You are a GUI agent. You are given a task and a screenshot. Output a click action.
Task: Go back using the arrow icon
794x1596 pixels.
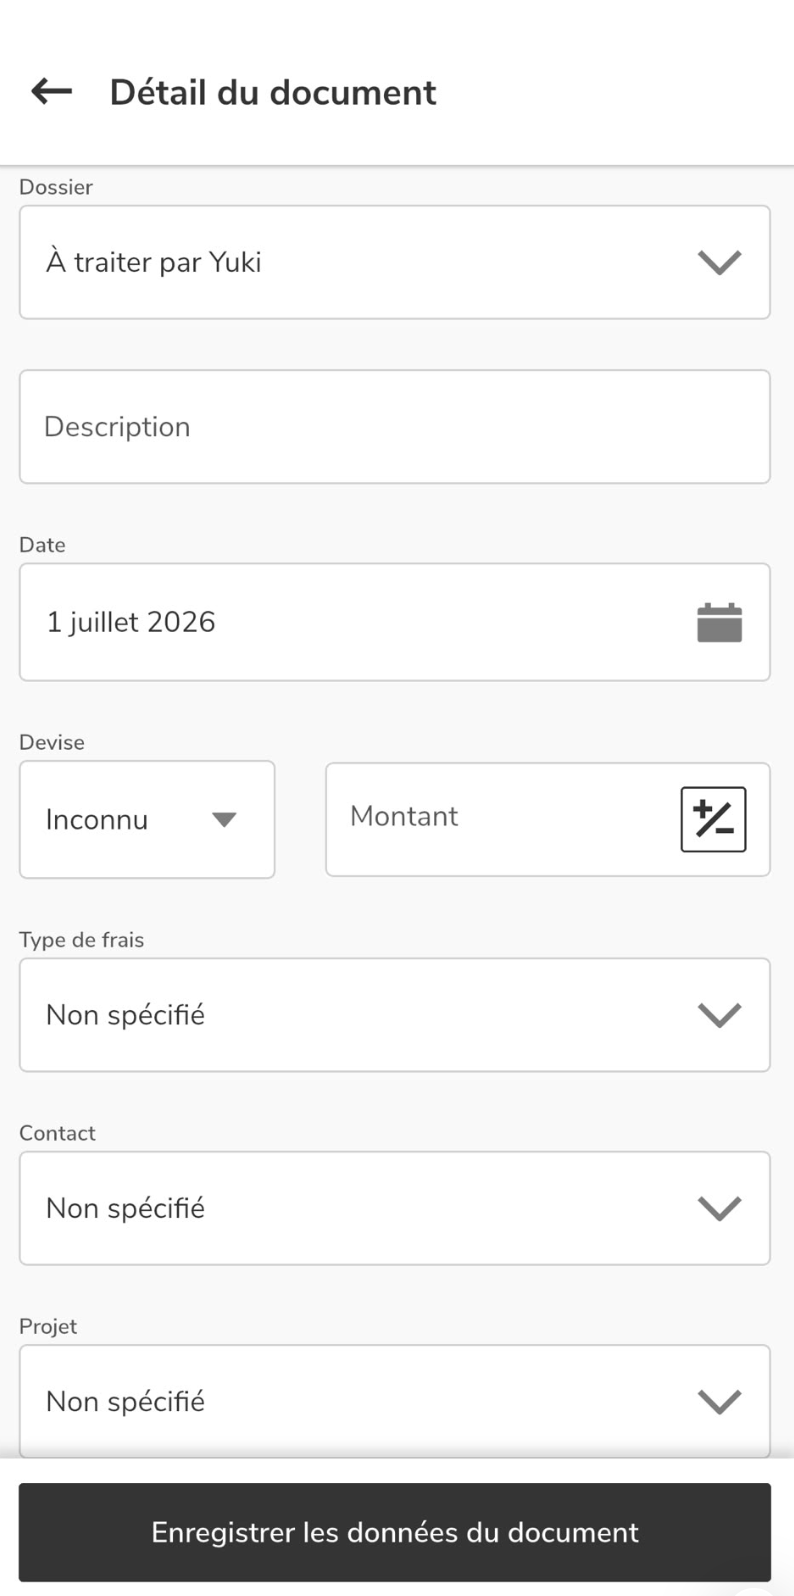click(51, 92)
